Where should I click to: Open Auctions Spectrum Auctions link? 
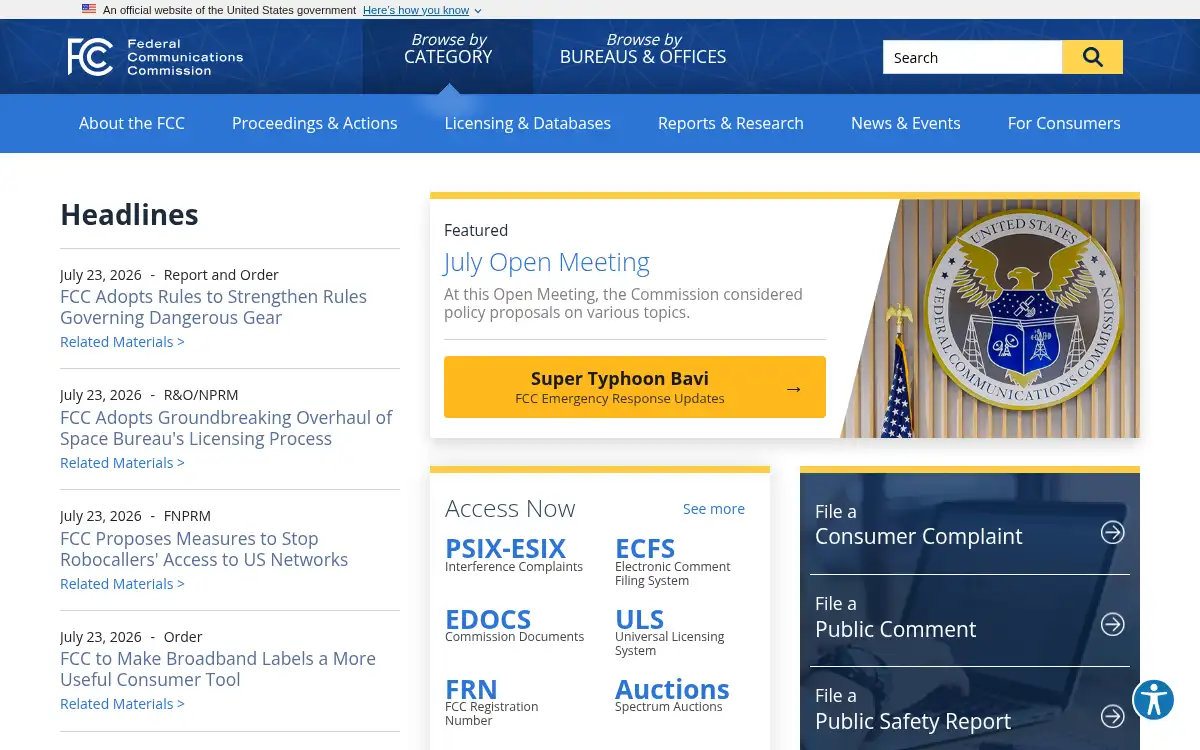coord(672,694)
